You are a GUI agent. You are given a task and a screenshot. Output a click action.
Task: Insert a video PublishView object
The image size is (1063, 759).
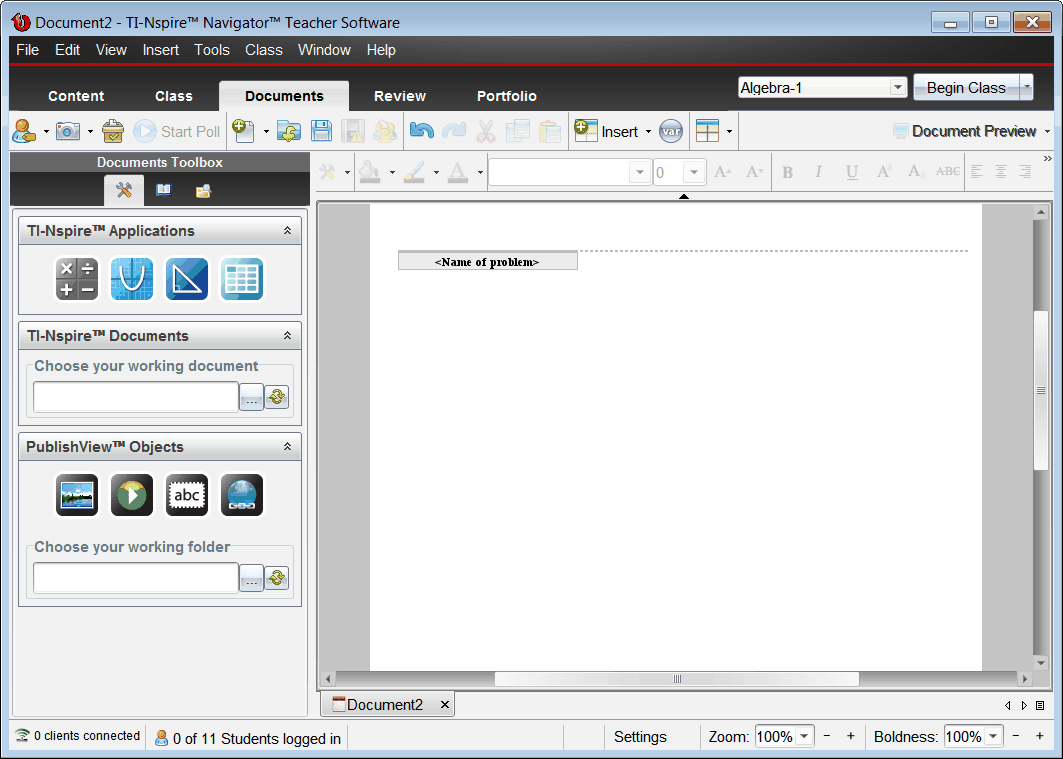tap(132, 495)
